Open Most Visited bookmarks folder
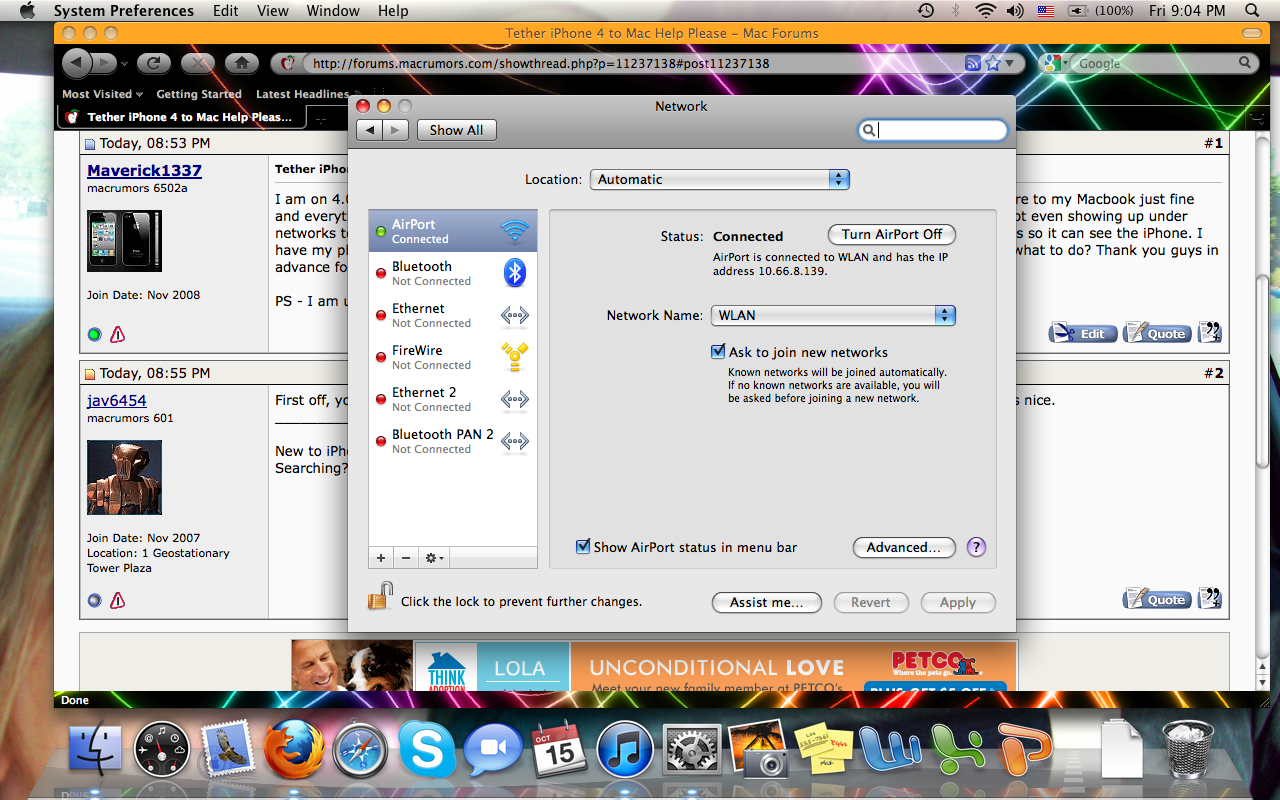 (x=103, y=94)
